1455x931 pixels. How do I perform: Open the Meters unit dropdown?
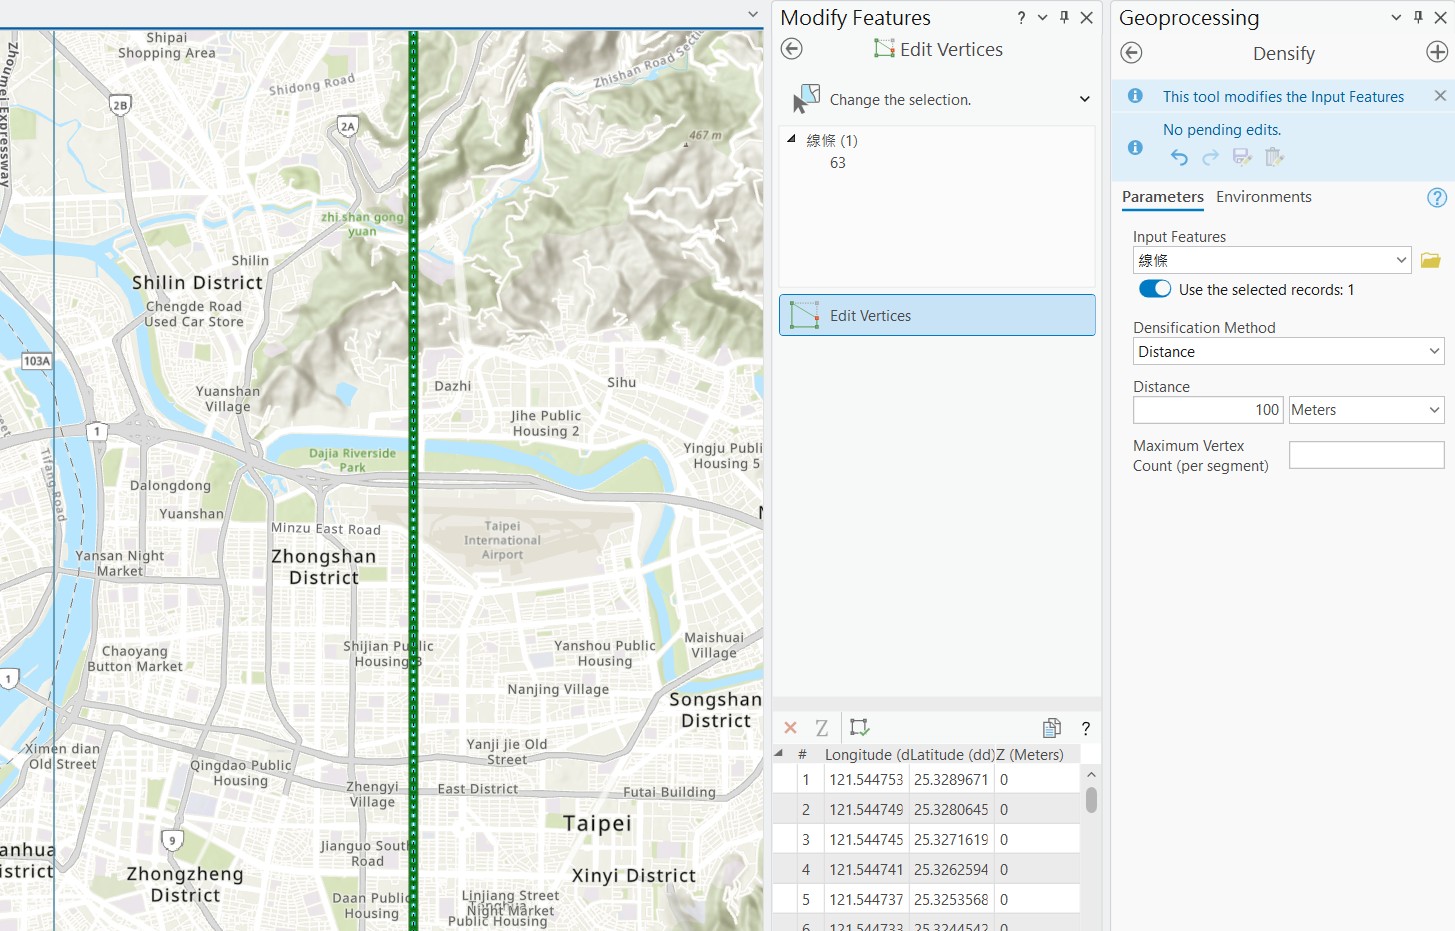(1366, 410)
